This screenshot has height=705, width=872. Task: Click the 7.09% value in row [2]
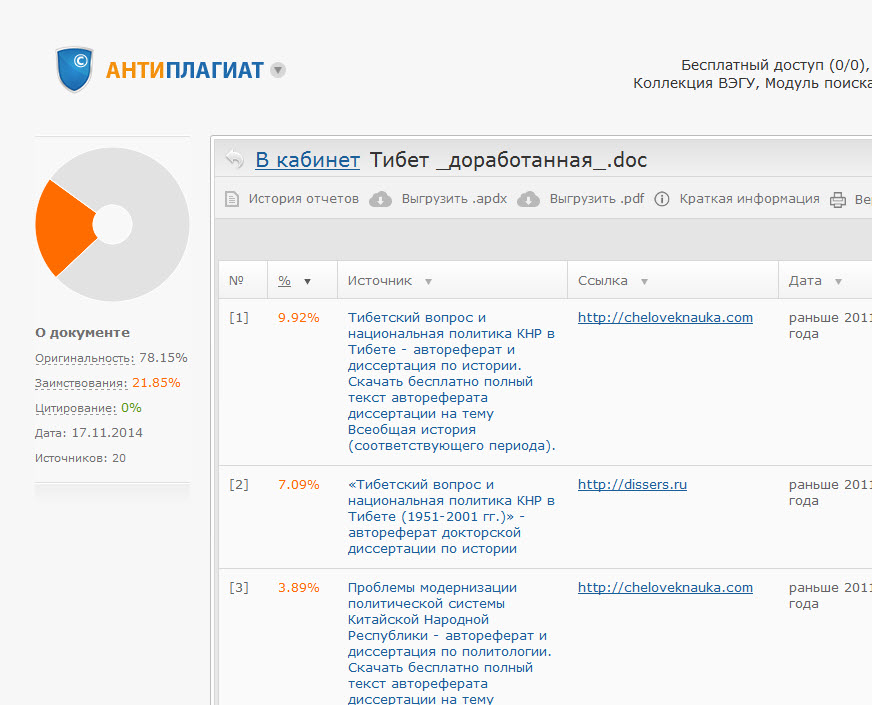299,484
